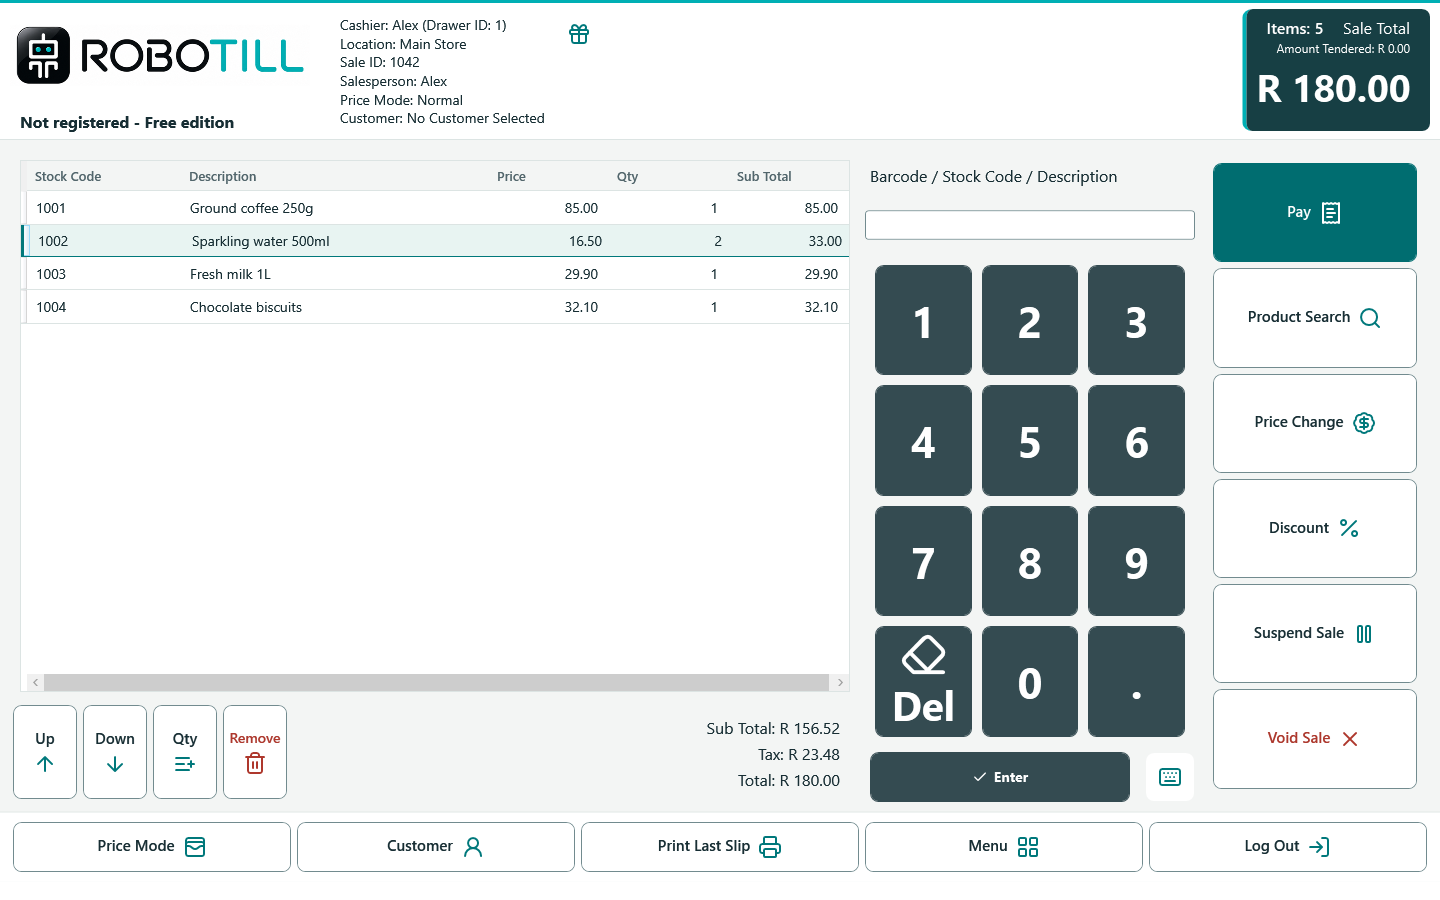Image resolution: width=1440 pixels, height=900 pixels.
Task: Open the on-screen keyboard icon
Action: pyautogui.click(x=1170, y=777)
